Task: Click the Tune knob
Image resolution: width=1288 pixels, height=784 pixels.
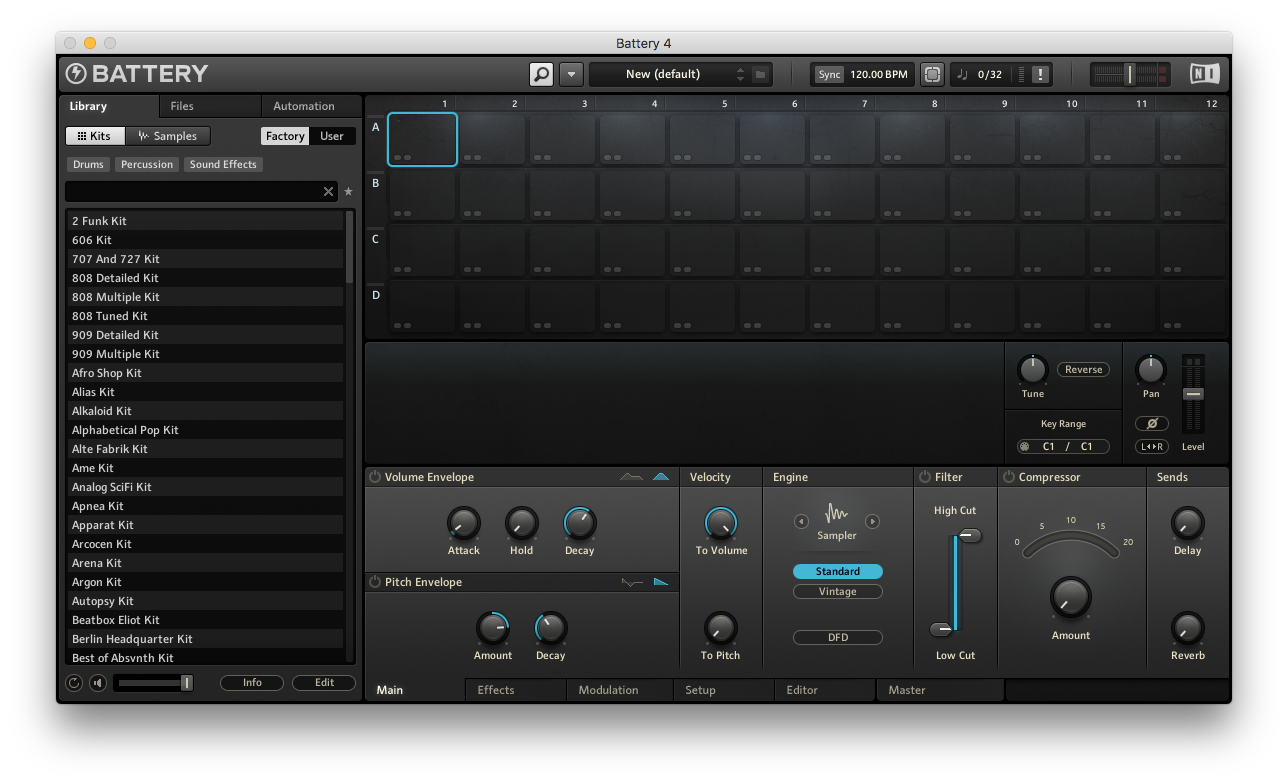Action: pyautogui.click(x=1032, y=370)
